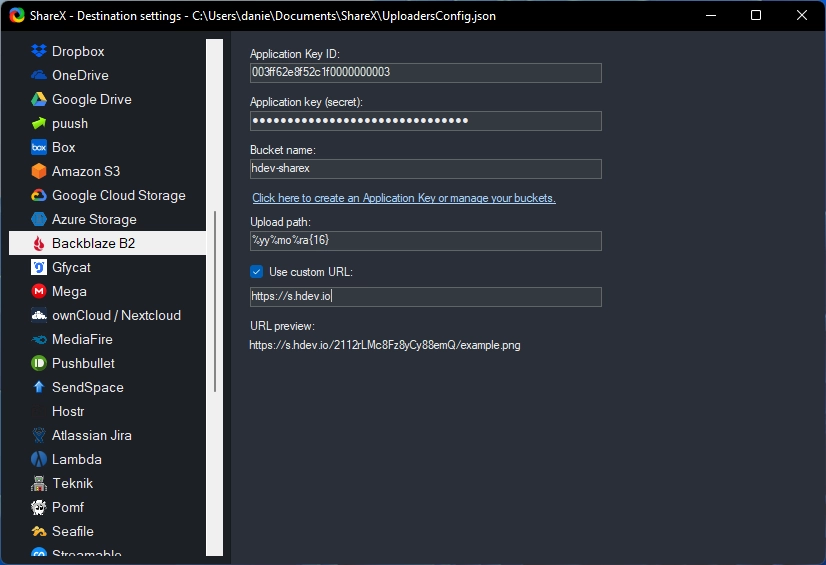The height and width of the screenshot is (565, 826).
Task: Select the Hostr destination
Action: coord(68,411)
